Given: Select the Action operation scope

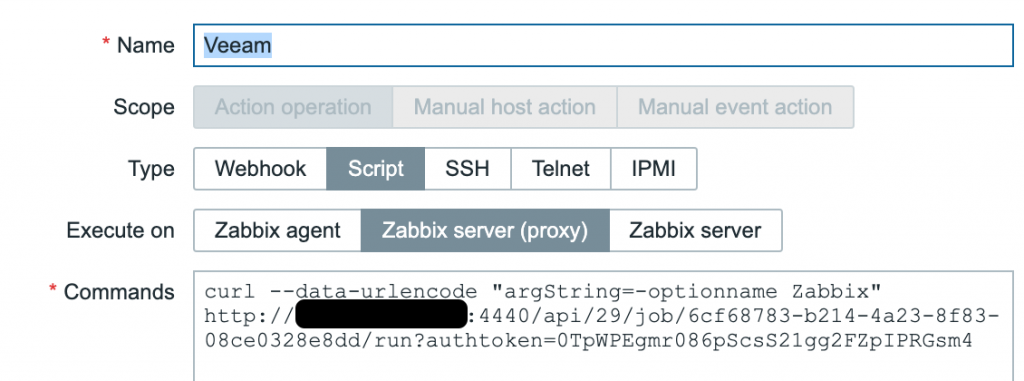Looking at the screenshot, I should tap(293, 107).
